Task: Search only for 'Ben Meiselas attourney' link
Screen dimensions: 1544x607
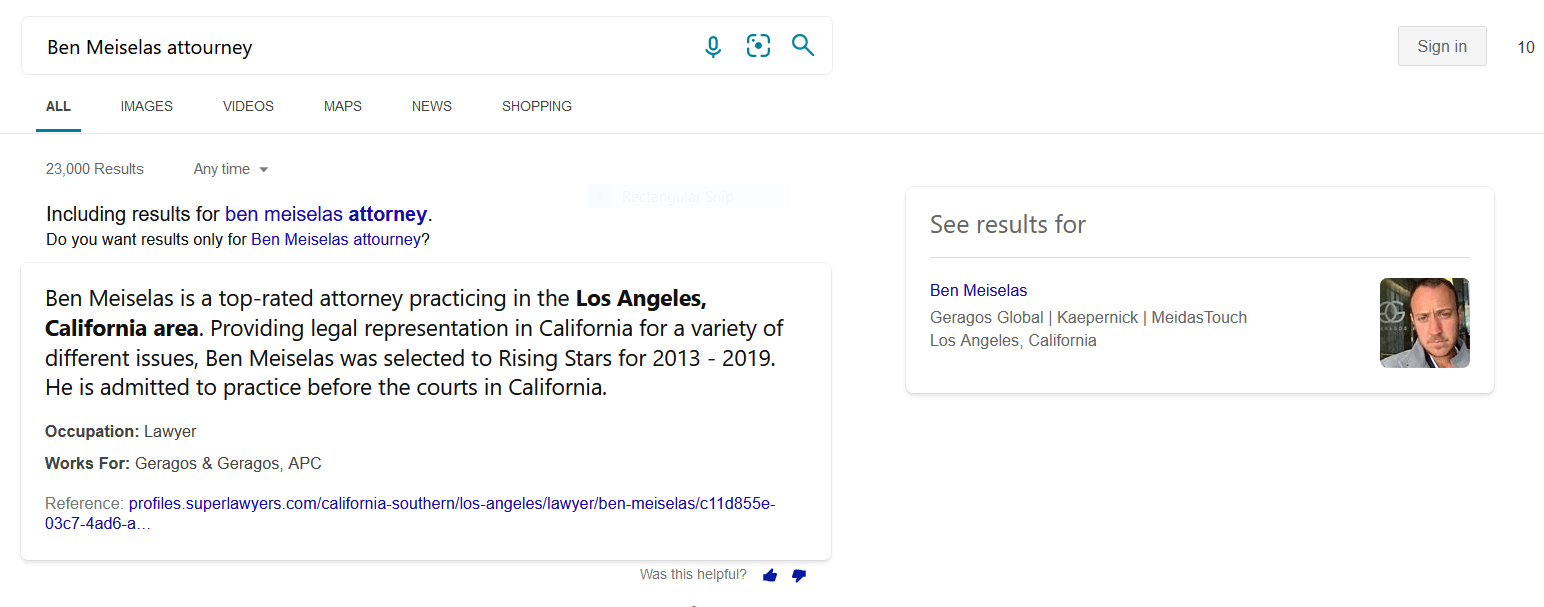Action: pos(336,240)
